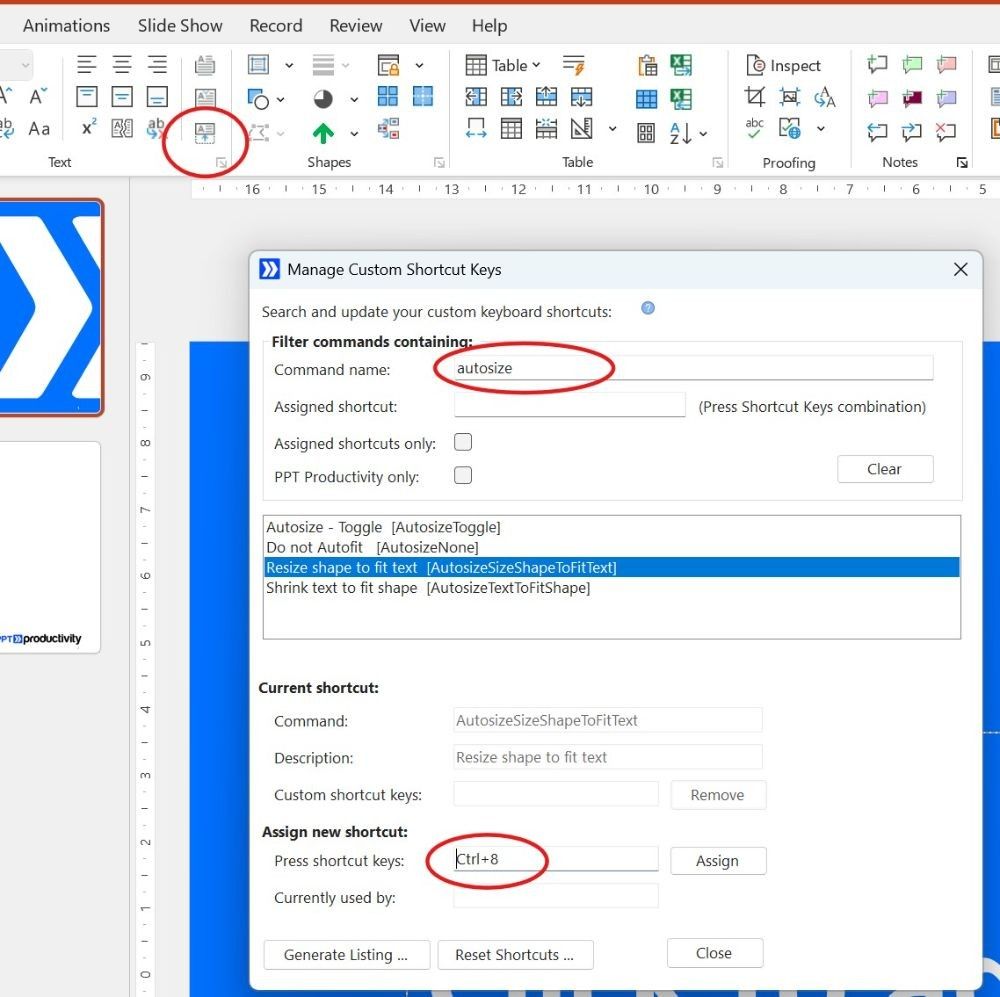
Task: Toggle 'PPT Productivity only' checkbox
Action: (463, 475)
